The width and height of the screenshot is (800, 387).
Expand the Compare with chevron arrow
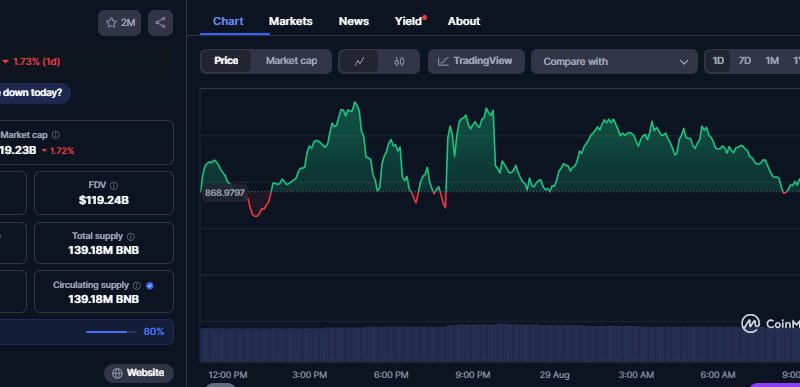[684, 62]
